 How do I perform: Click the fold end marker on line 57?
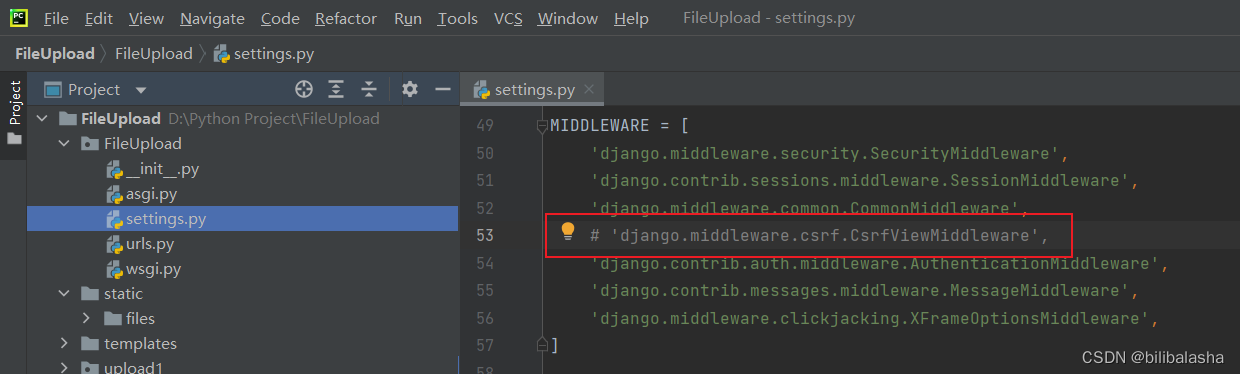click(542, 344)
